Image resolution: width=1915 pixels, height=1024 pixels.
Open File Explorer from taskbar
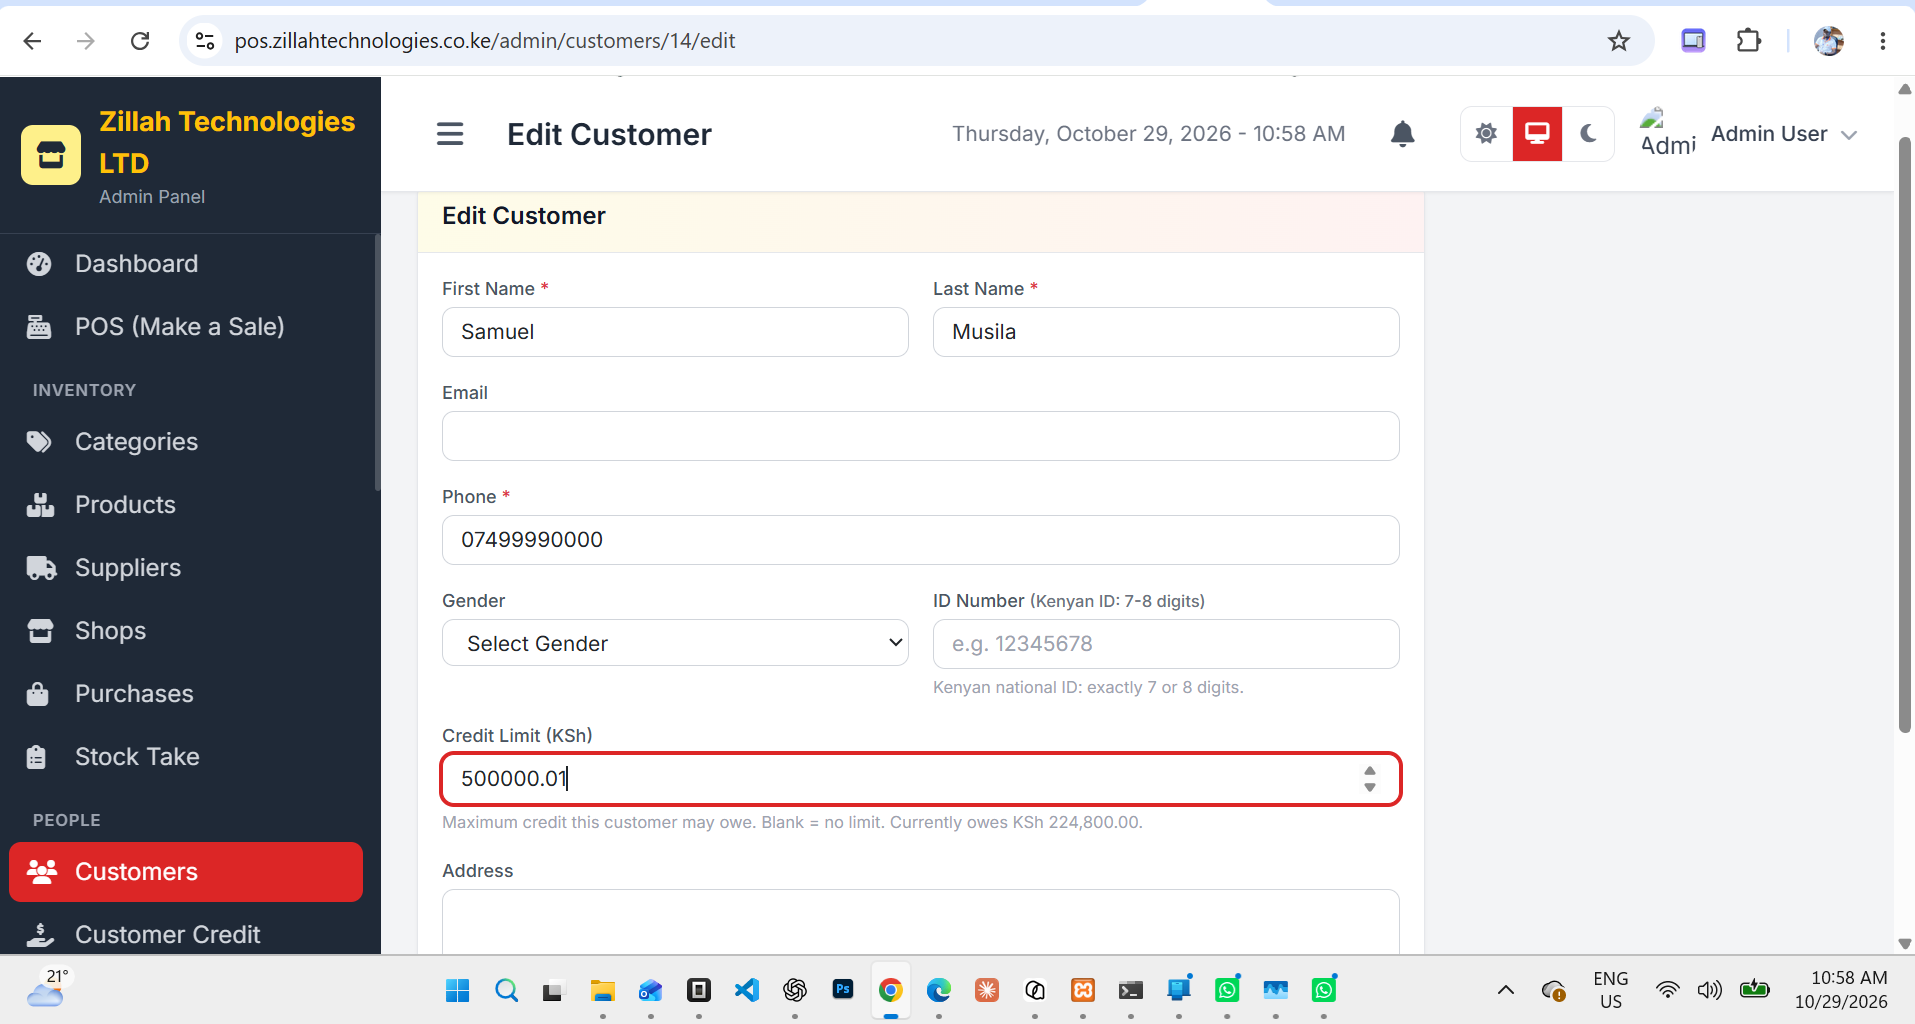click(602, 990)
